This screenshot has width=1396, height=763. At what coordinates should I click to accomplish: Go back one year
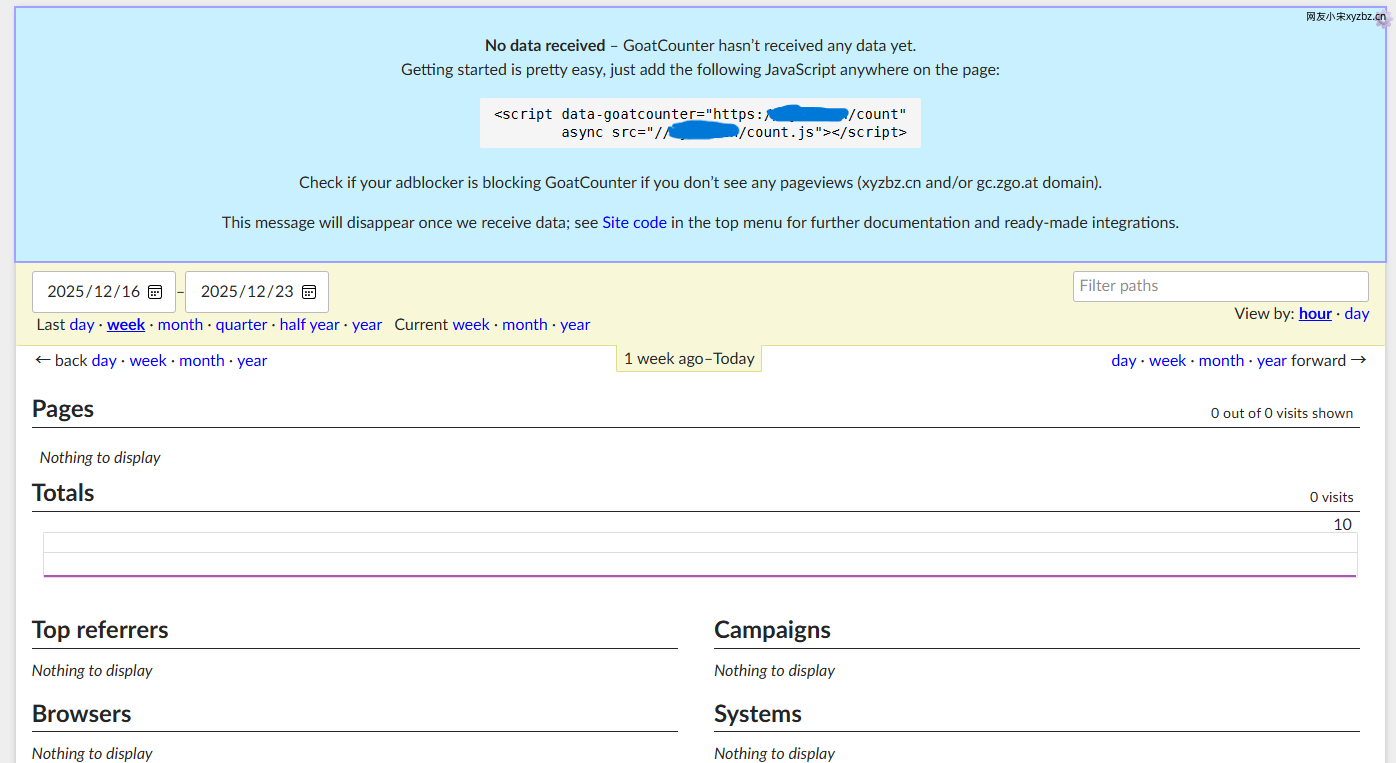252,361
